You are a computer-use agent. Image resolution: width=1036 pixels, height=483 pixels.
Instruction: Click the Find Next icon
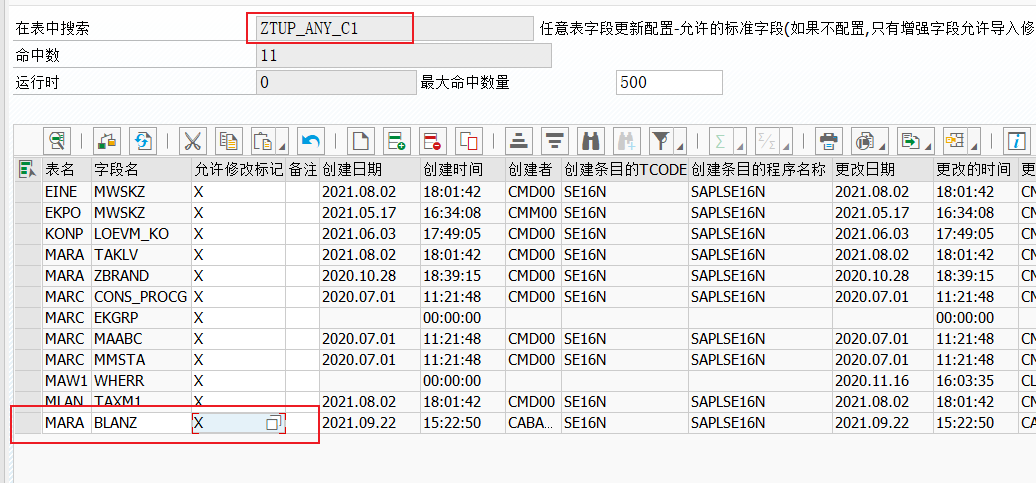pos(626,140)
